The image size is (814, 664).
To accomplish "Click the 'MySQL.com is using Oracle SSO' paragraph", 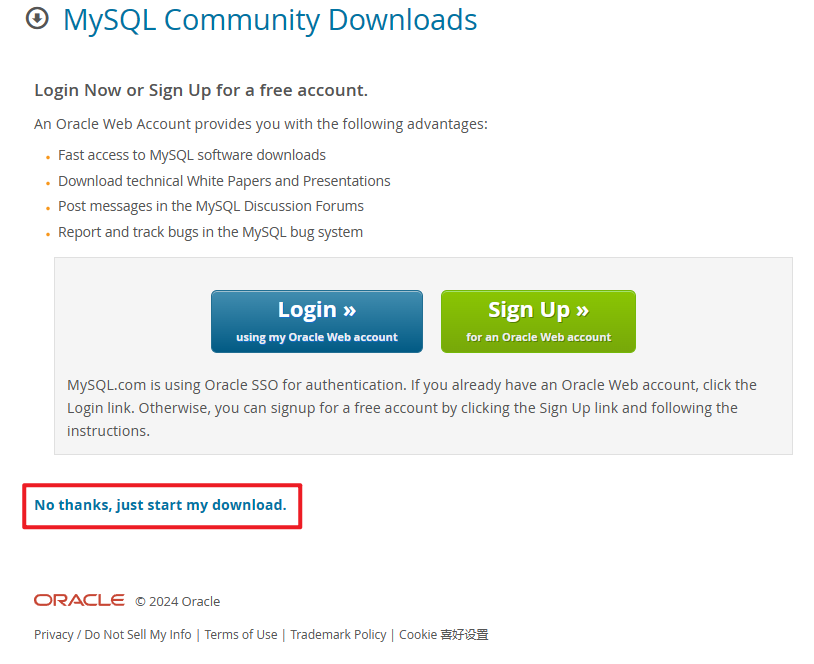I will click(412, 408).
